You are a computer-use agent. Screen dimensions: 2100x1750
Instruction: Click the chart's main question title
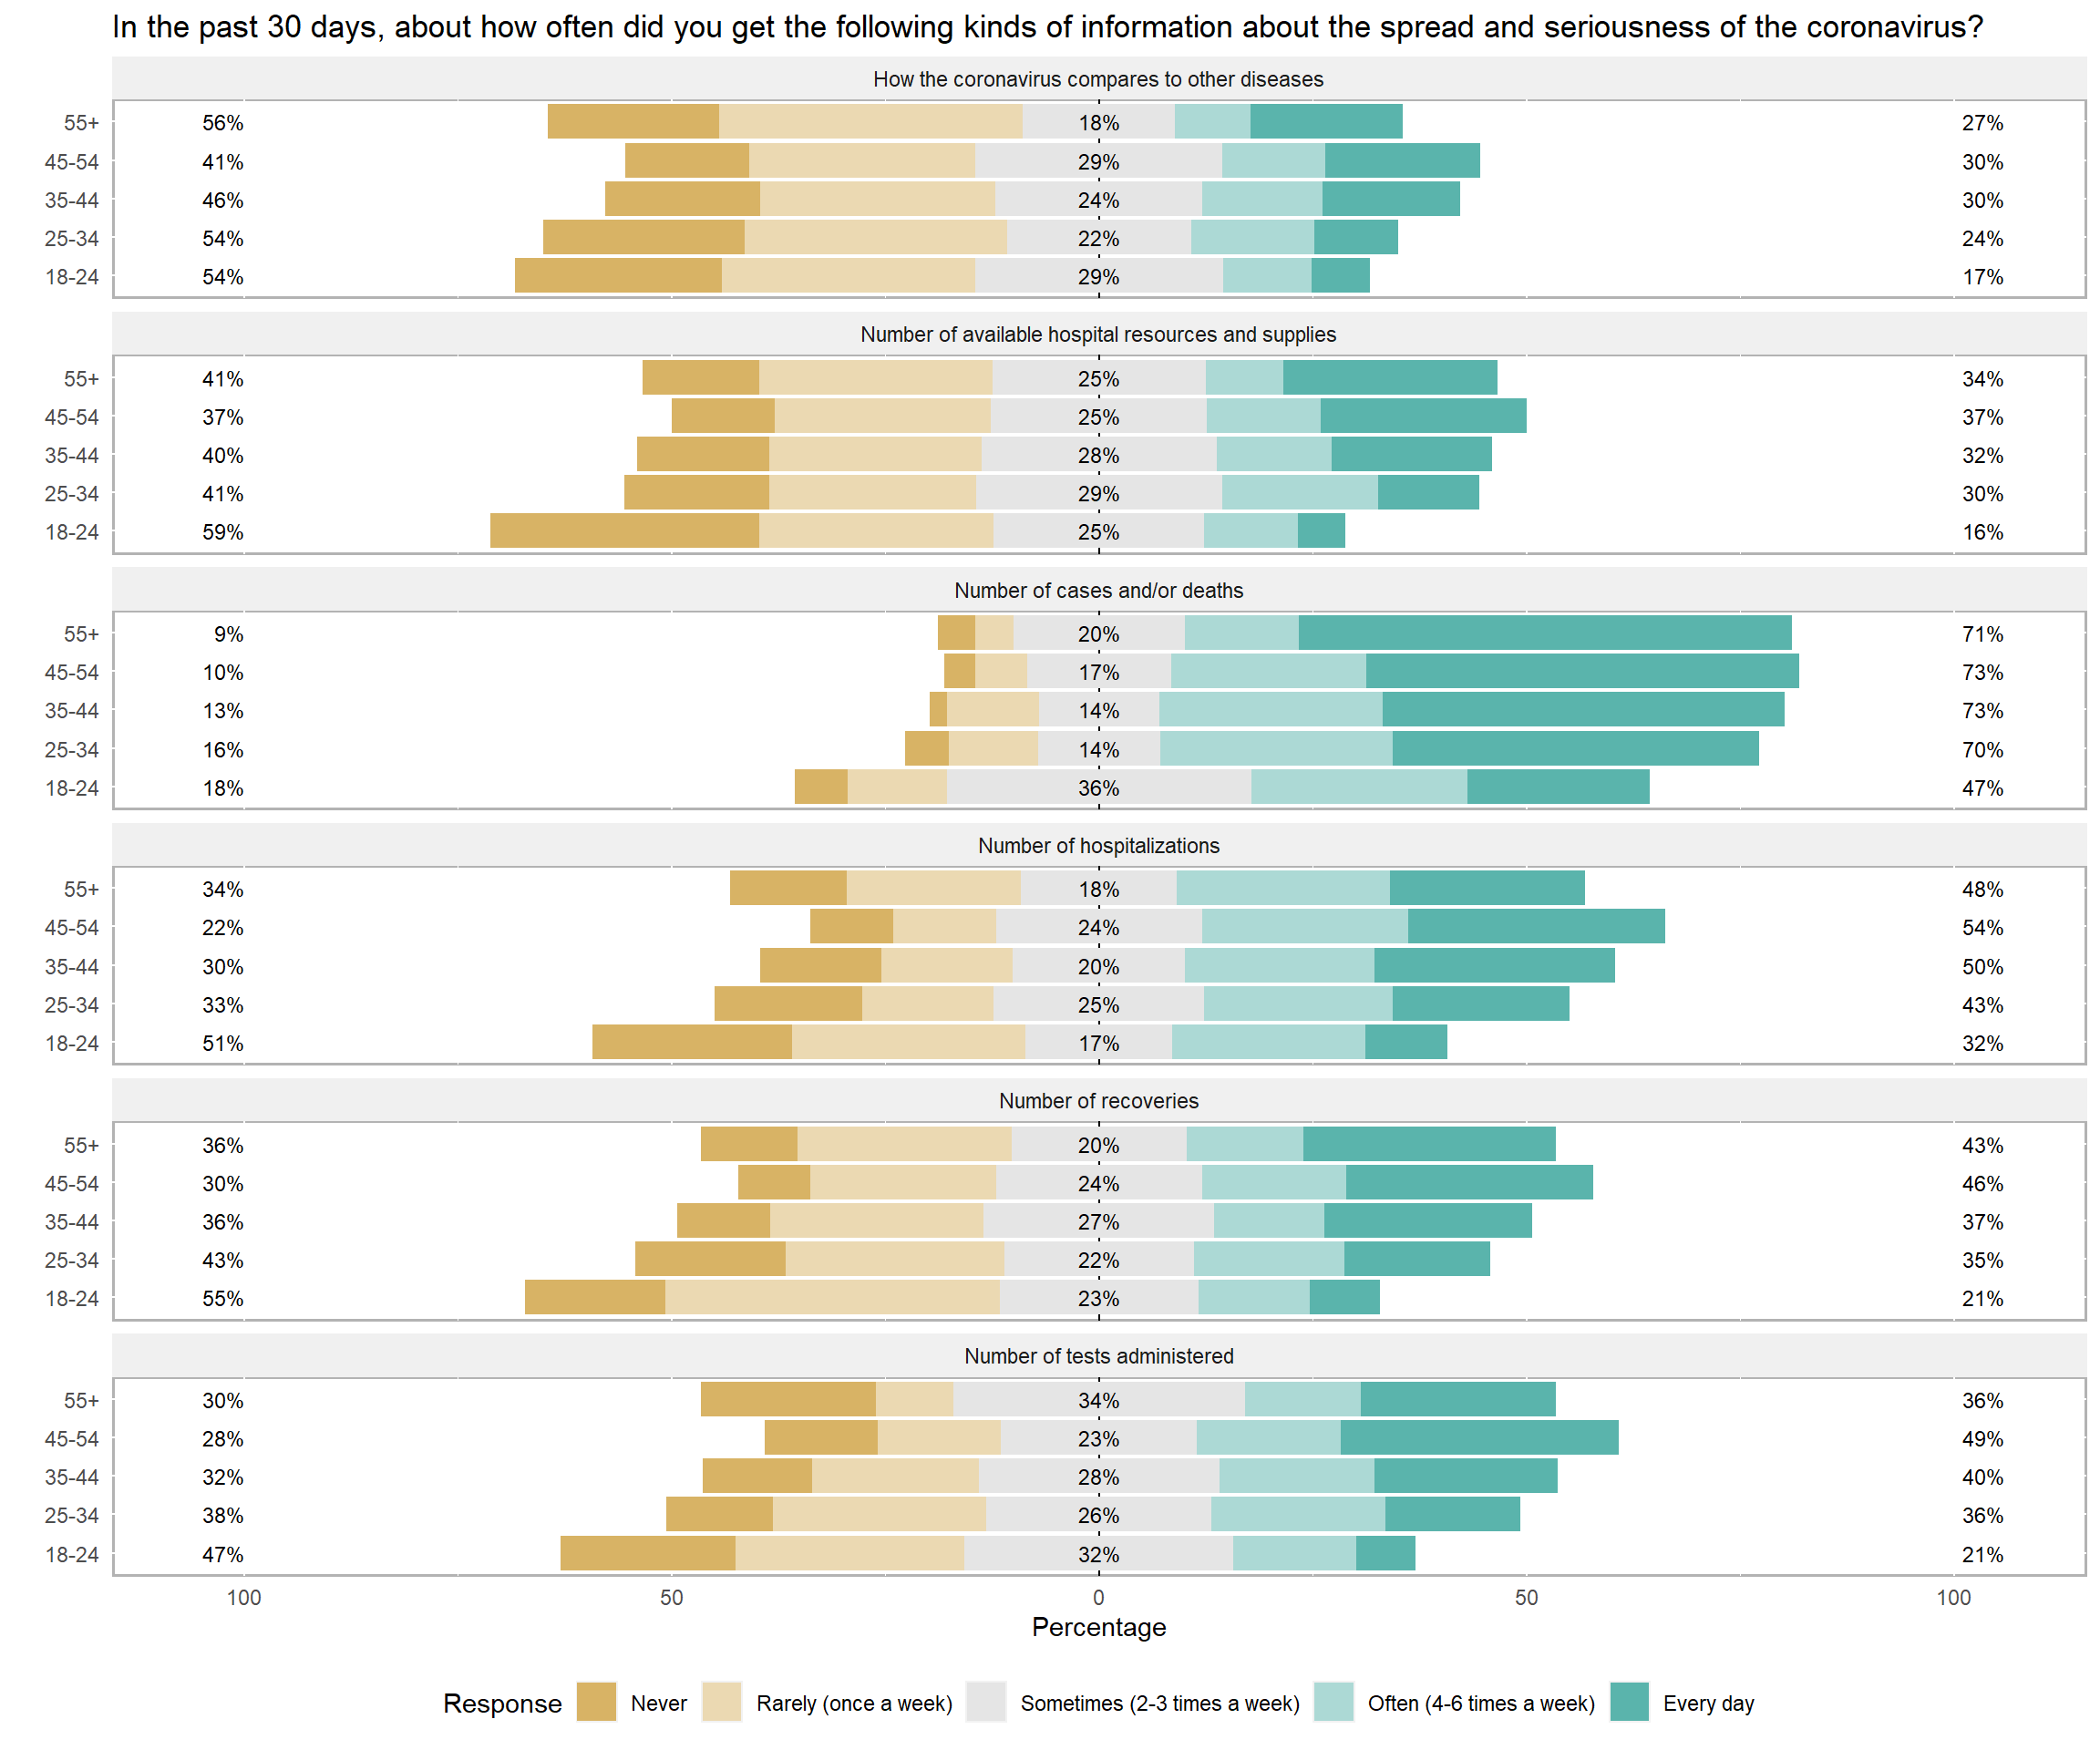pyautogui.click(x=1047, y=27)
